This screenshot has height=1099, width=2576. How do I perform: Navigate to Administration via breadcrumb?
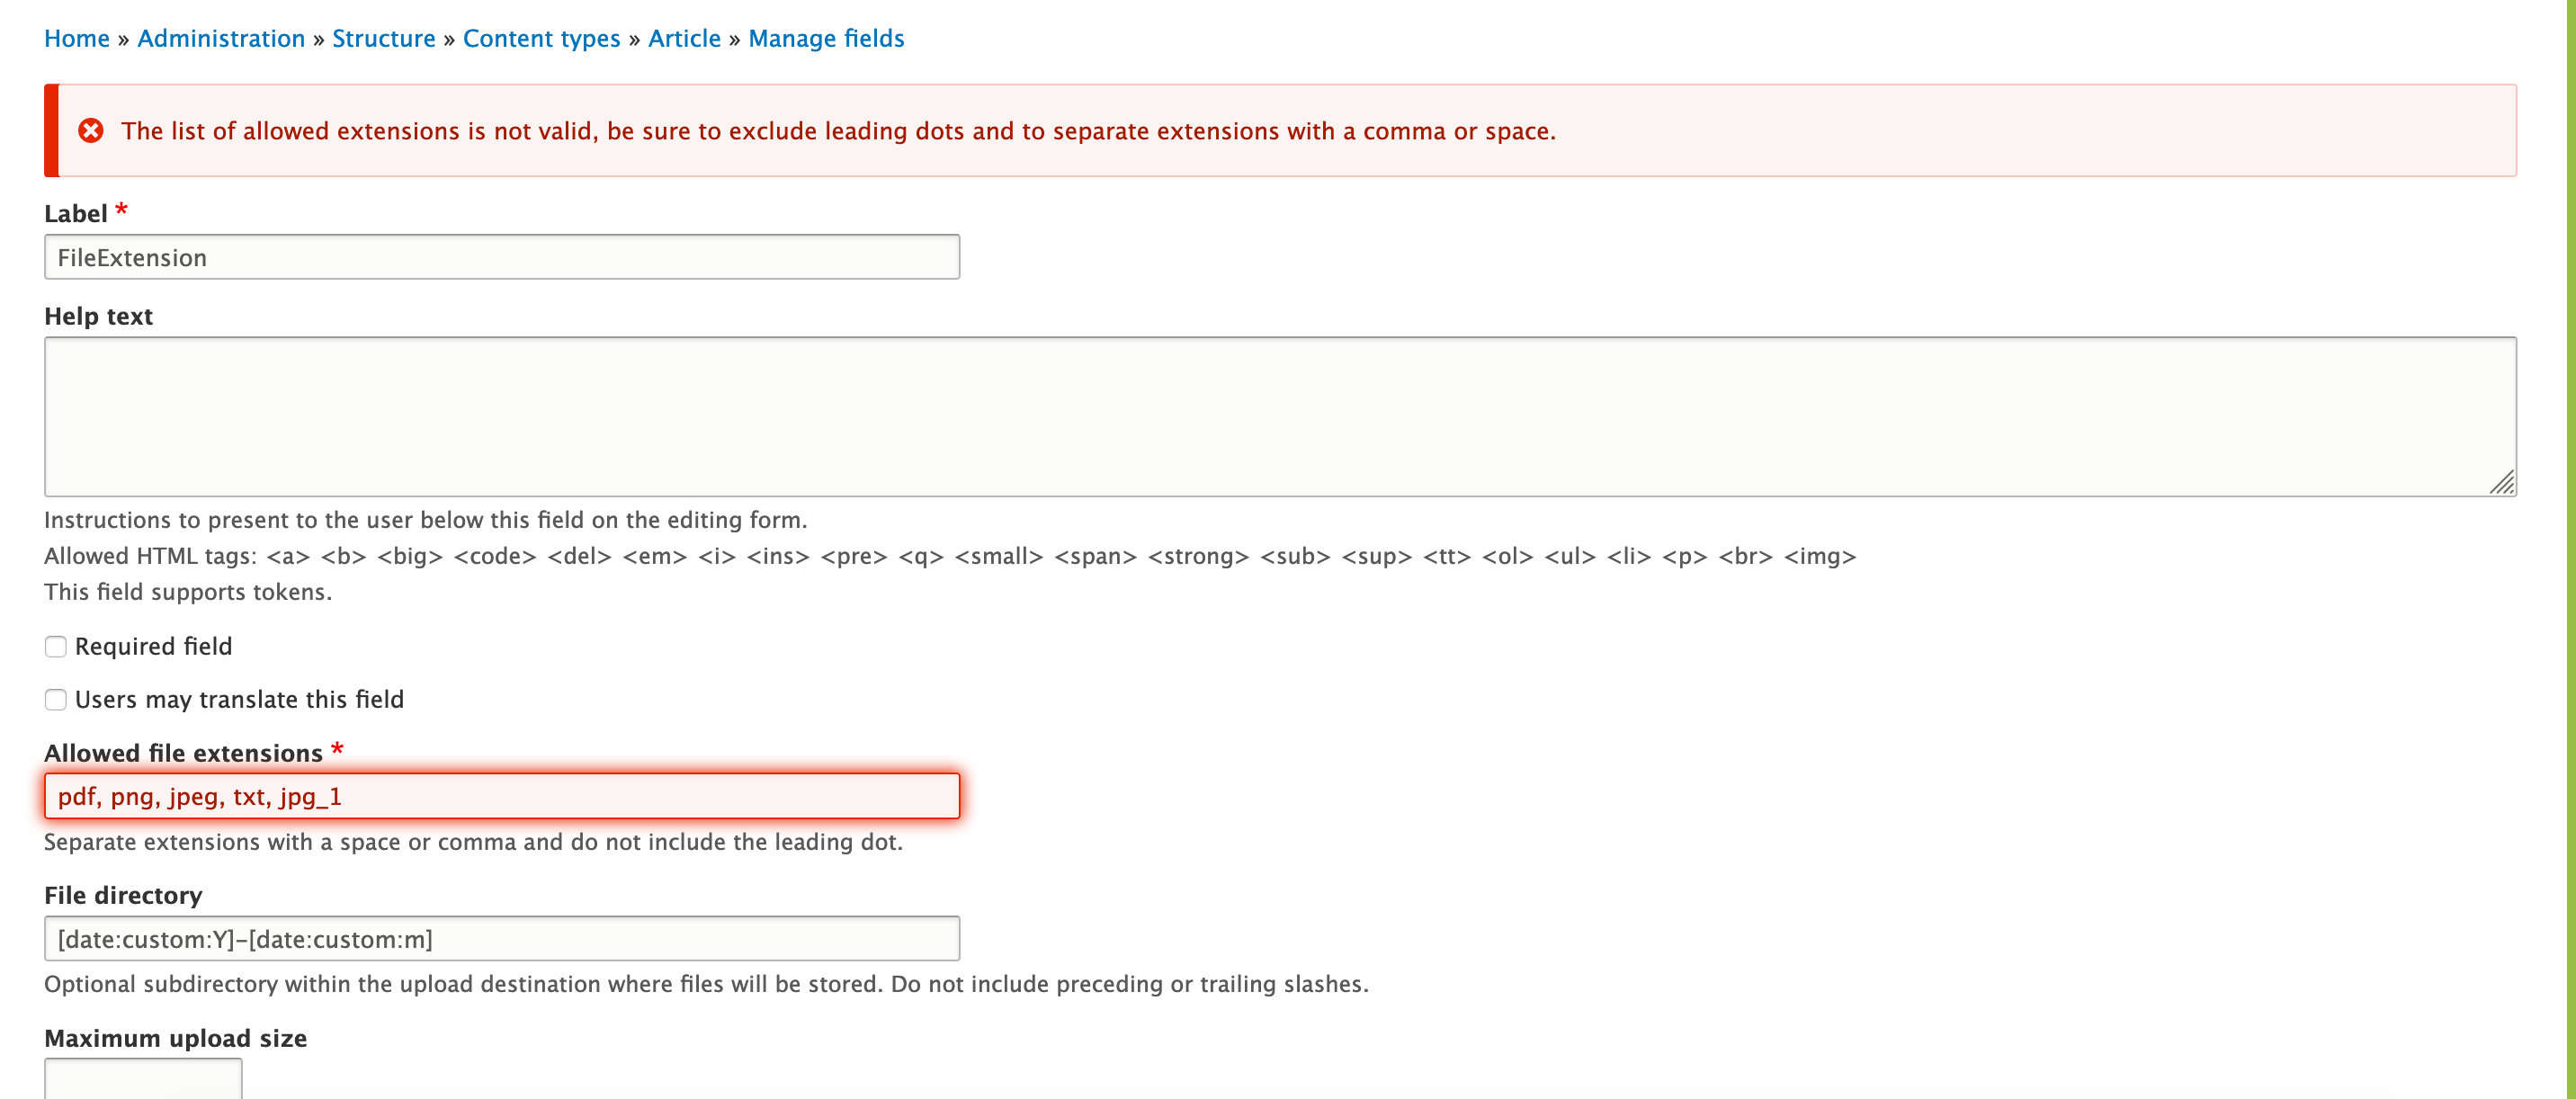[x=221, y=38]
